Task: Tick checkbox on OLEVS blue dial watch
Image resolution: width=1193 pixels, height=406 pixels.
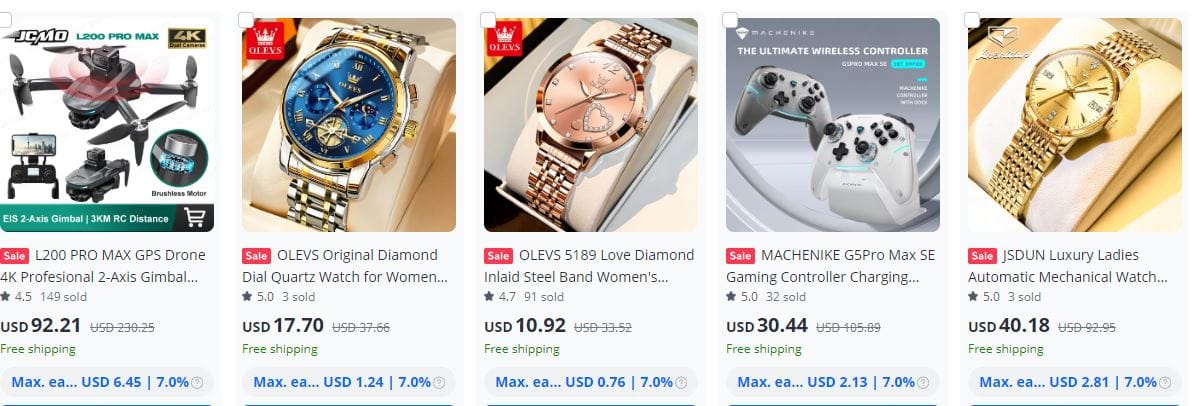Action: click(x=246, y=20)
